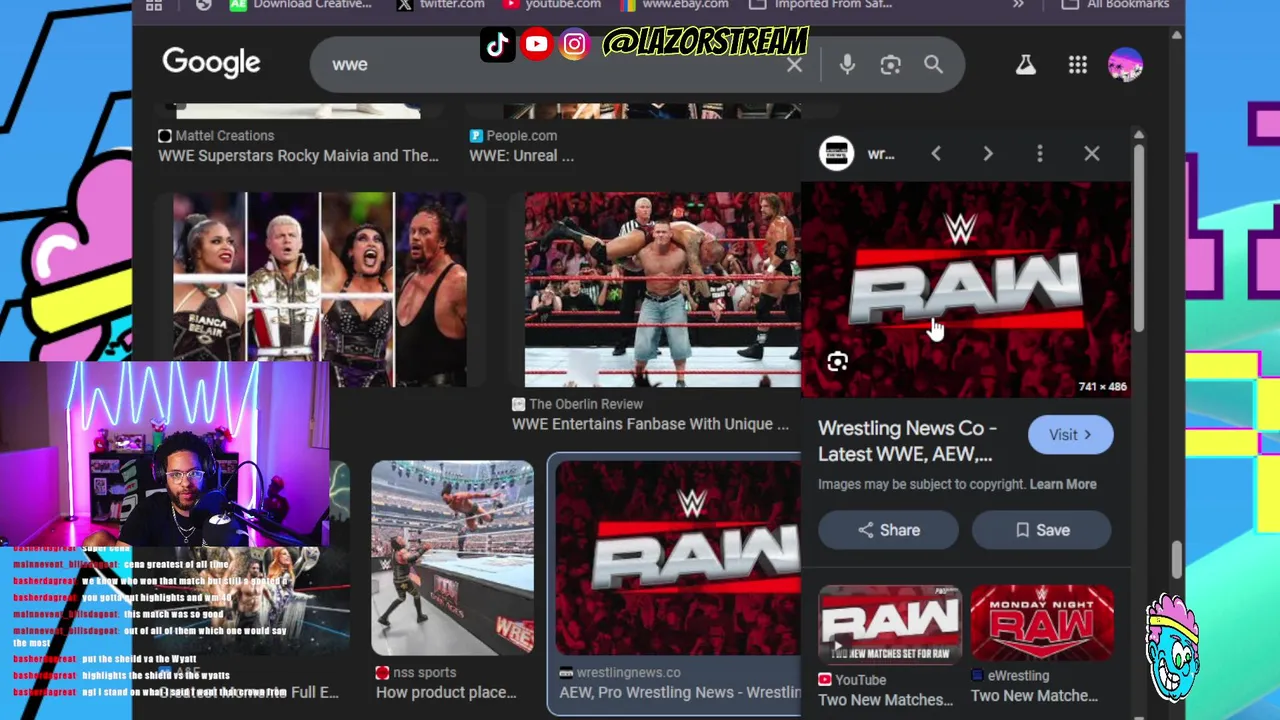Open 'WWE Entertains Fanbase With Unique' caption
Image resolution: width=1280 pixels, height=720 pixels.
650,424
